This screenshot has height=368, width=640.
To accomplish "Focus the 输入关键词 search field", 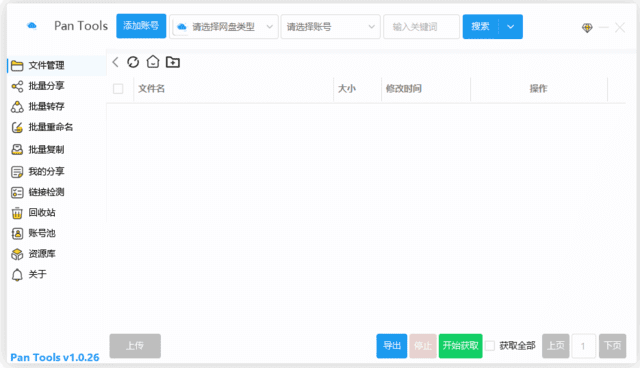I will [421, 27].
